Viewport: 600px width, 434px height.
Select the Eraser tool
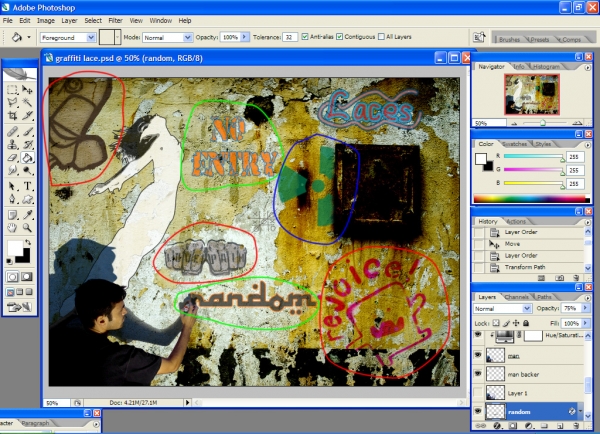12,157
